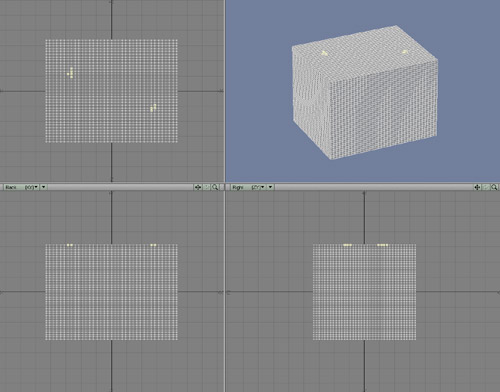Open the Right (ZY) view type dropdown
500x392 pixels.
[249, 187]
